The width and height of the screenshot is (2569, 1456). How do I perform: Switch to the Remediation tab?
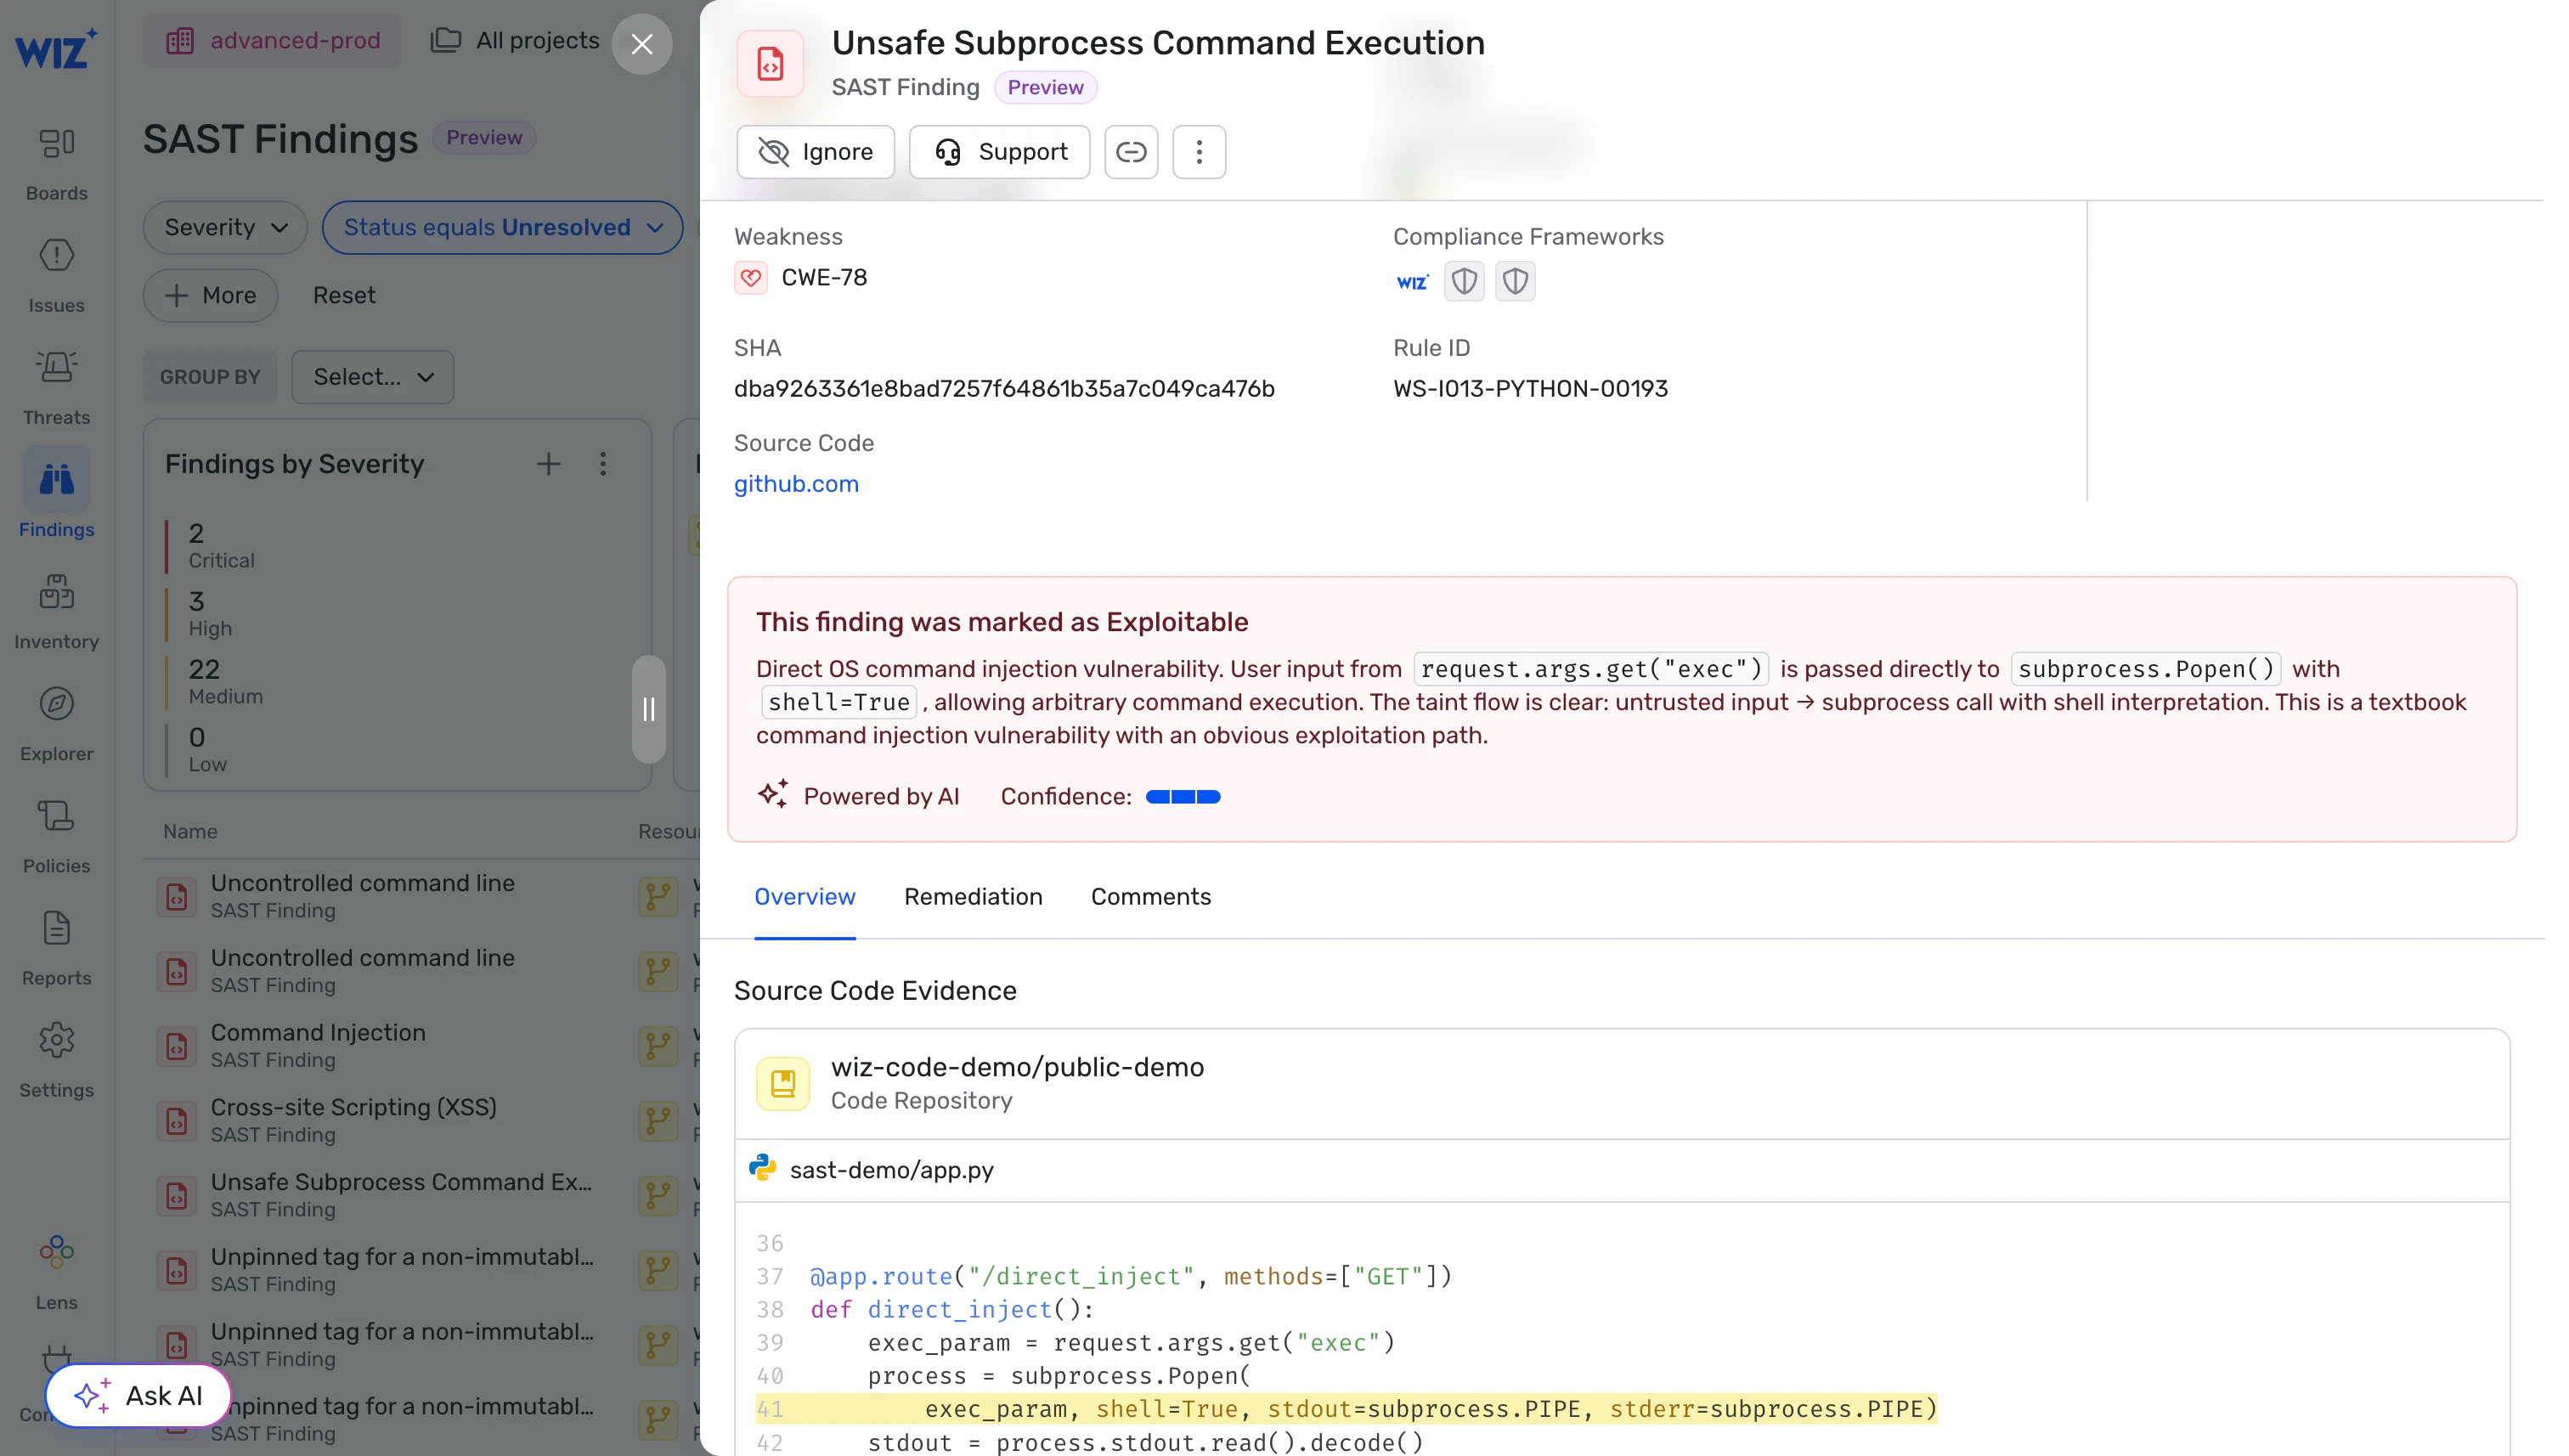[972, 897]
